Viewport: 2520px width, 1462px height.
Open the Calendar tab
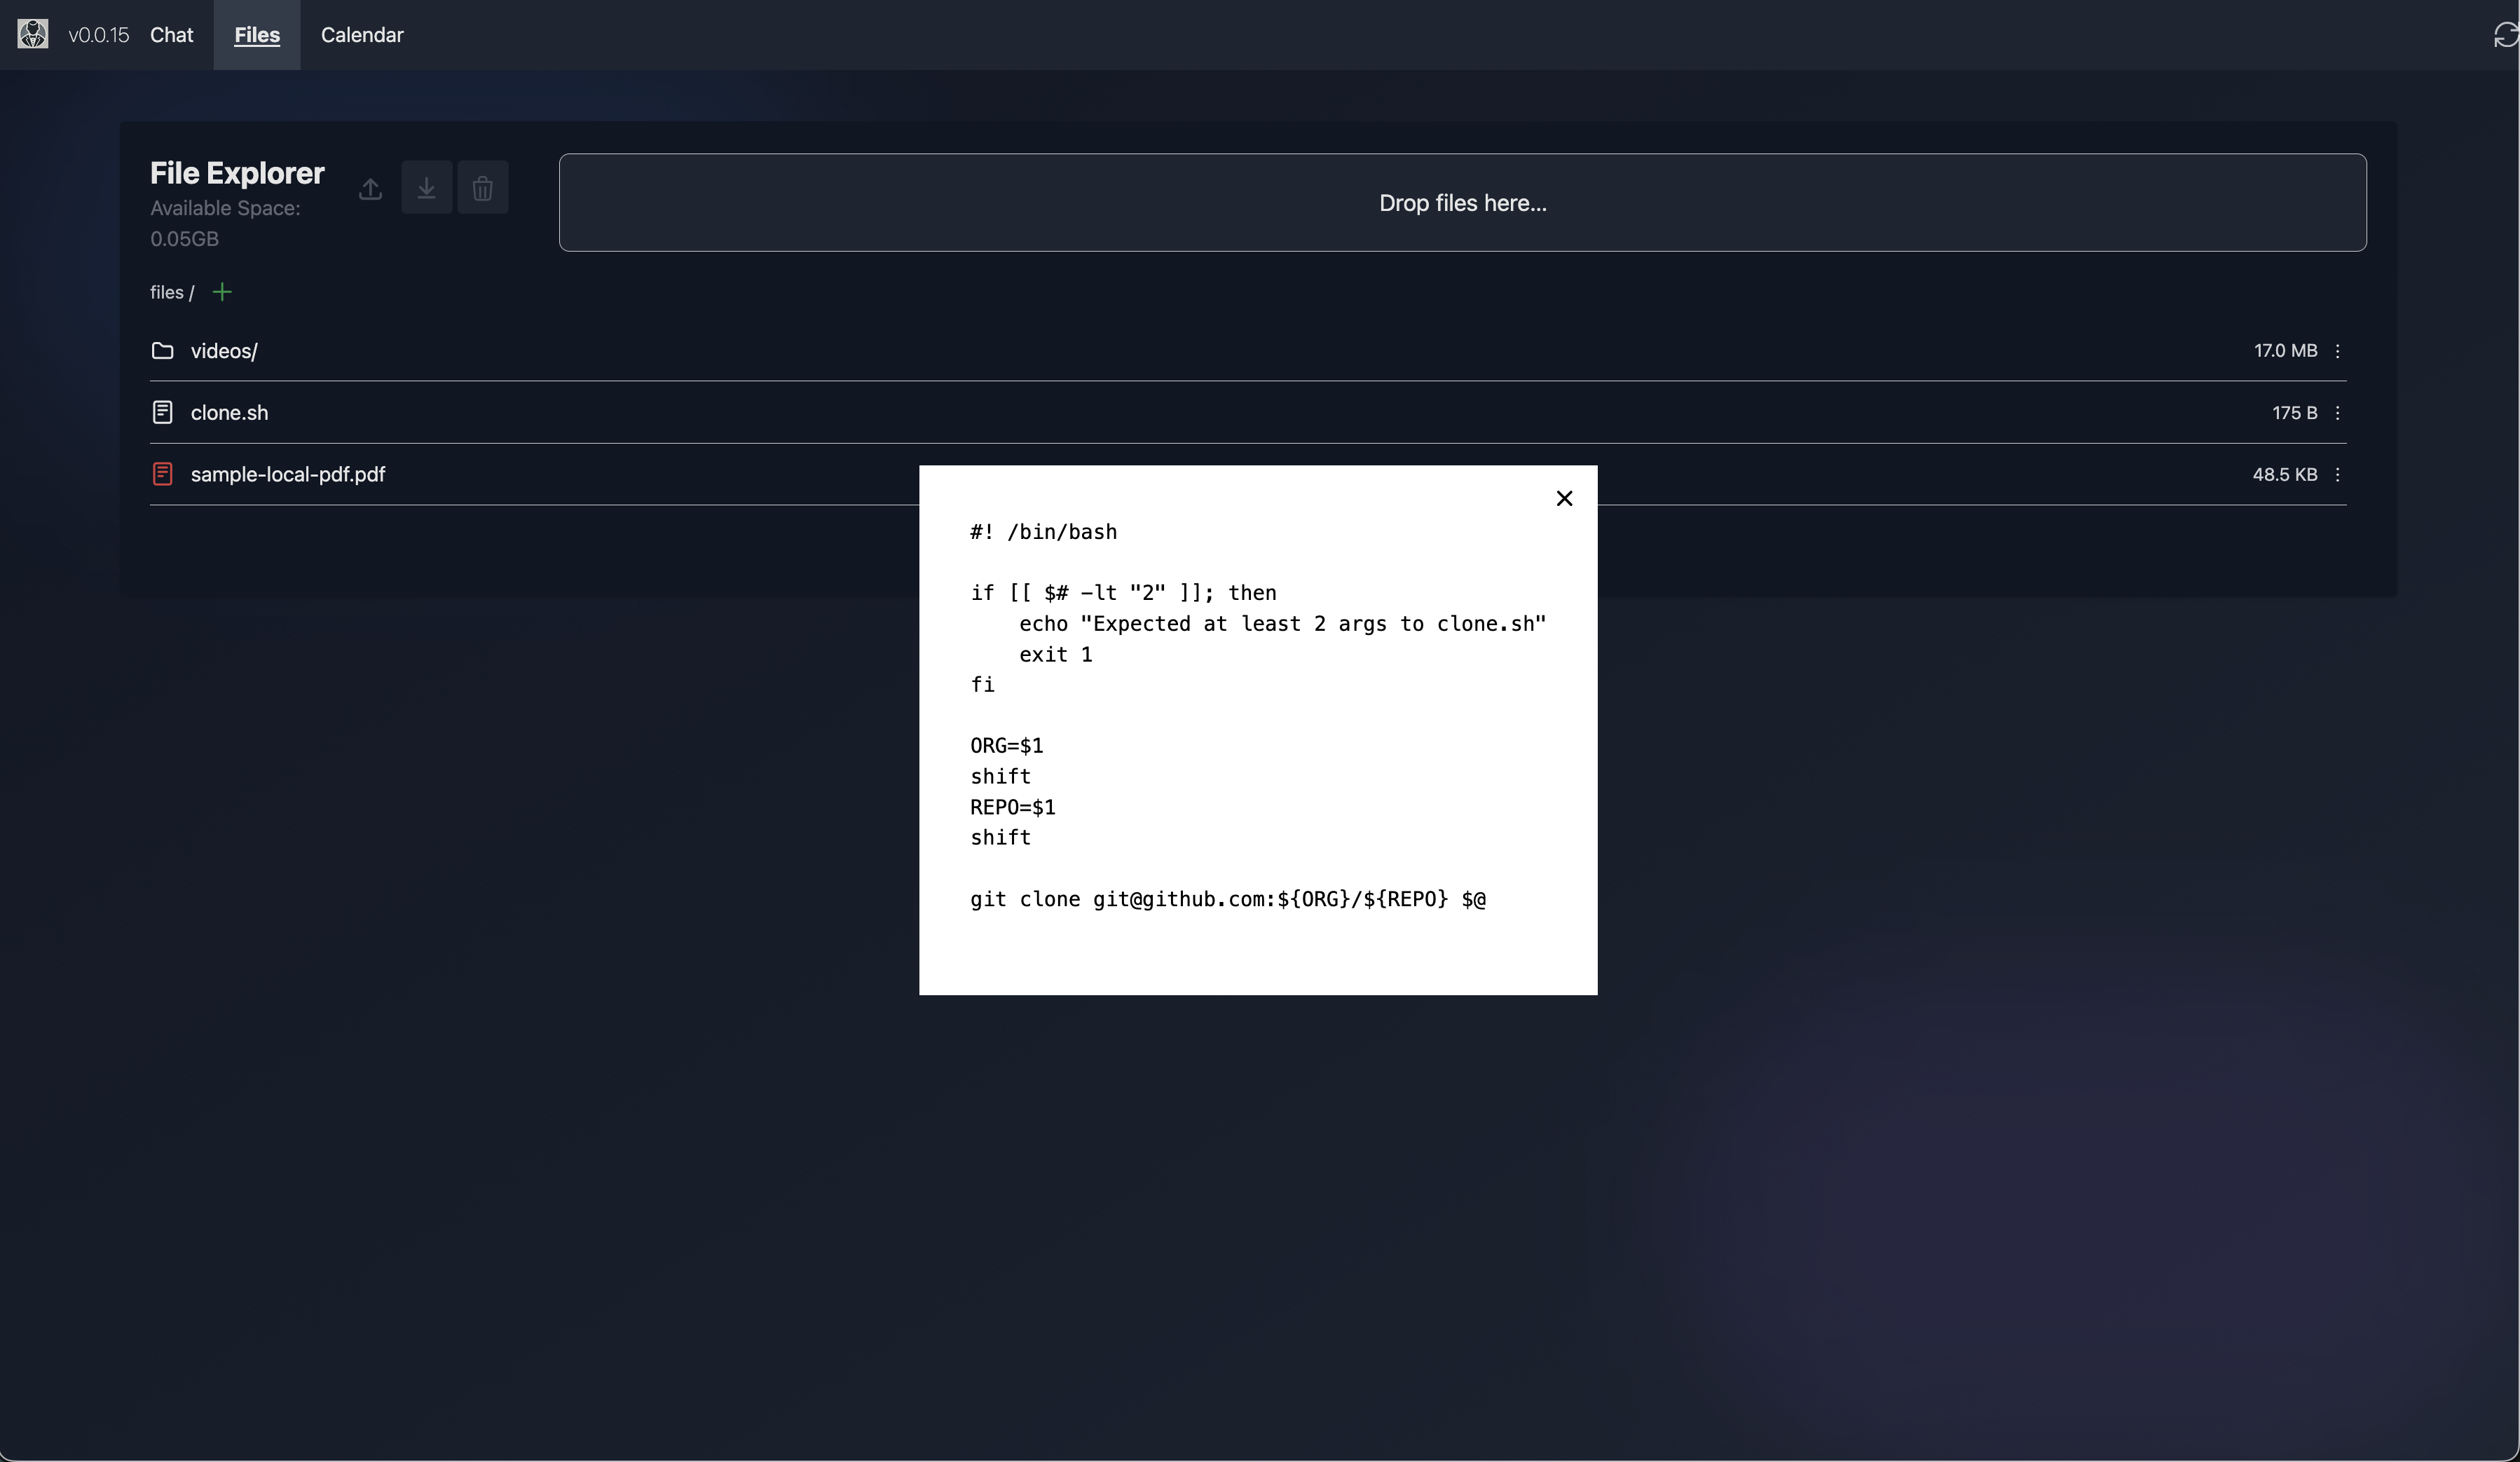362,35
